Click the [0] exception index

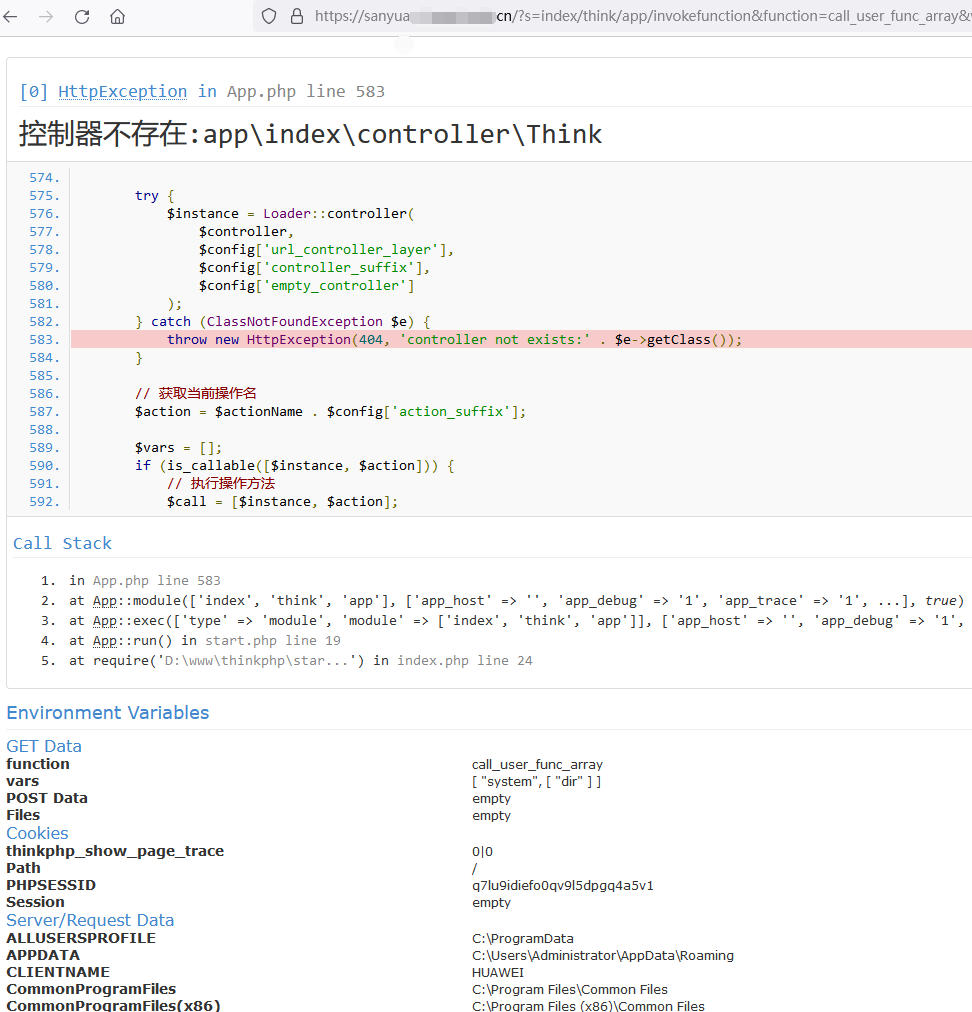tap(34, 92)
